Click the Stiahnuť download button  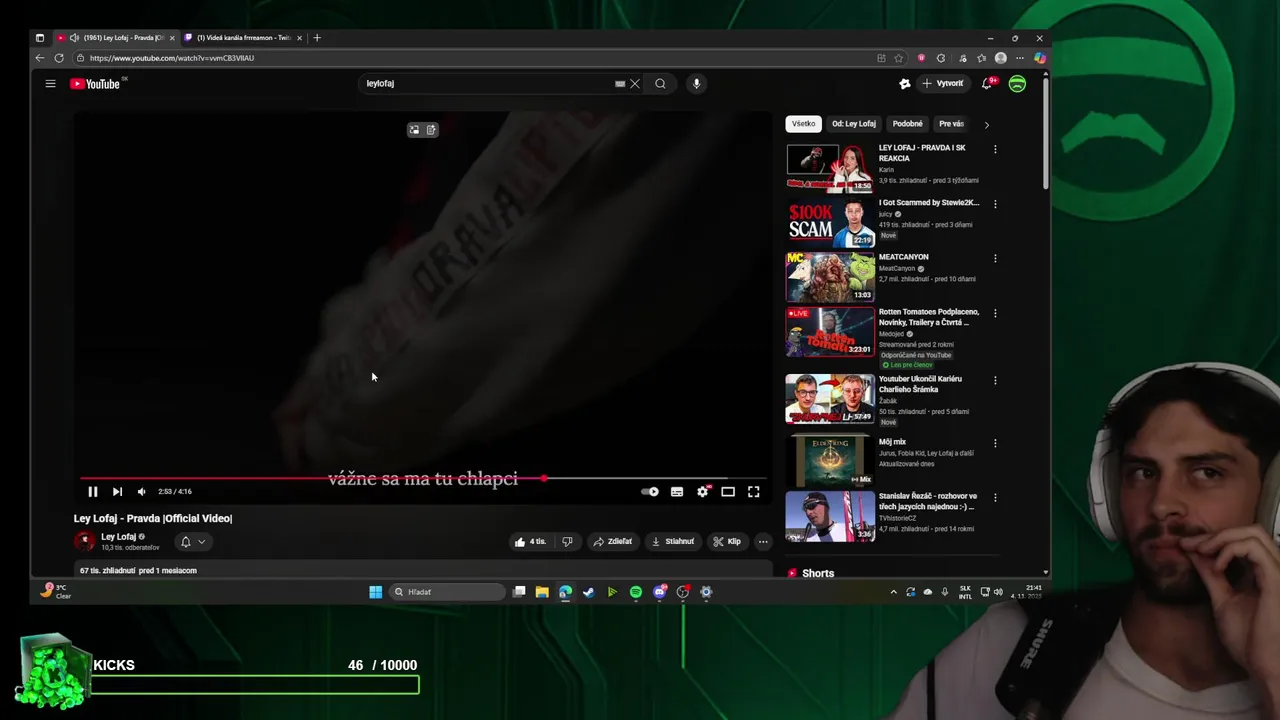pyautogui.click(x=672, y=542)
